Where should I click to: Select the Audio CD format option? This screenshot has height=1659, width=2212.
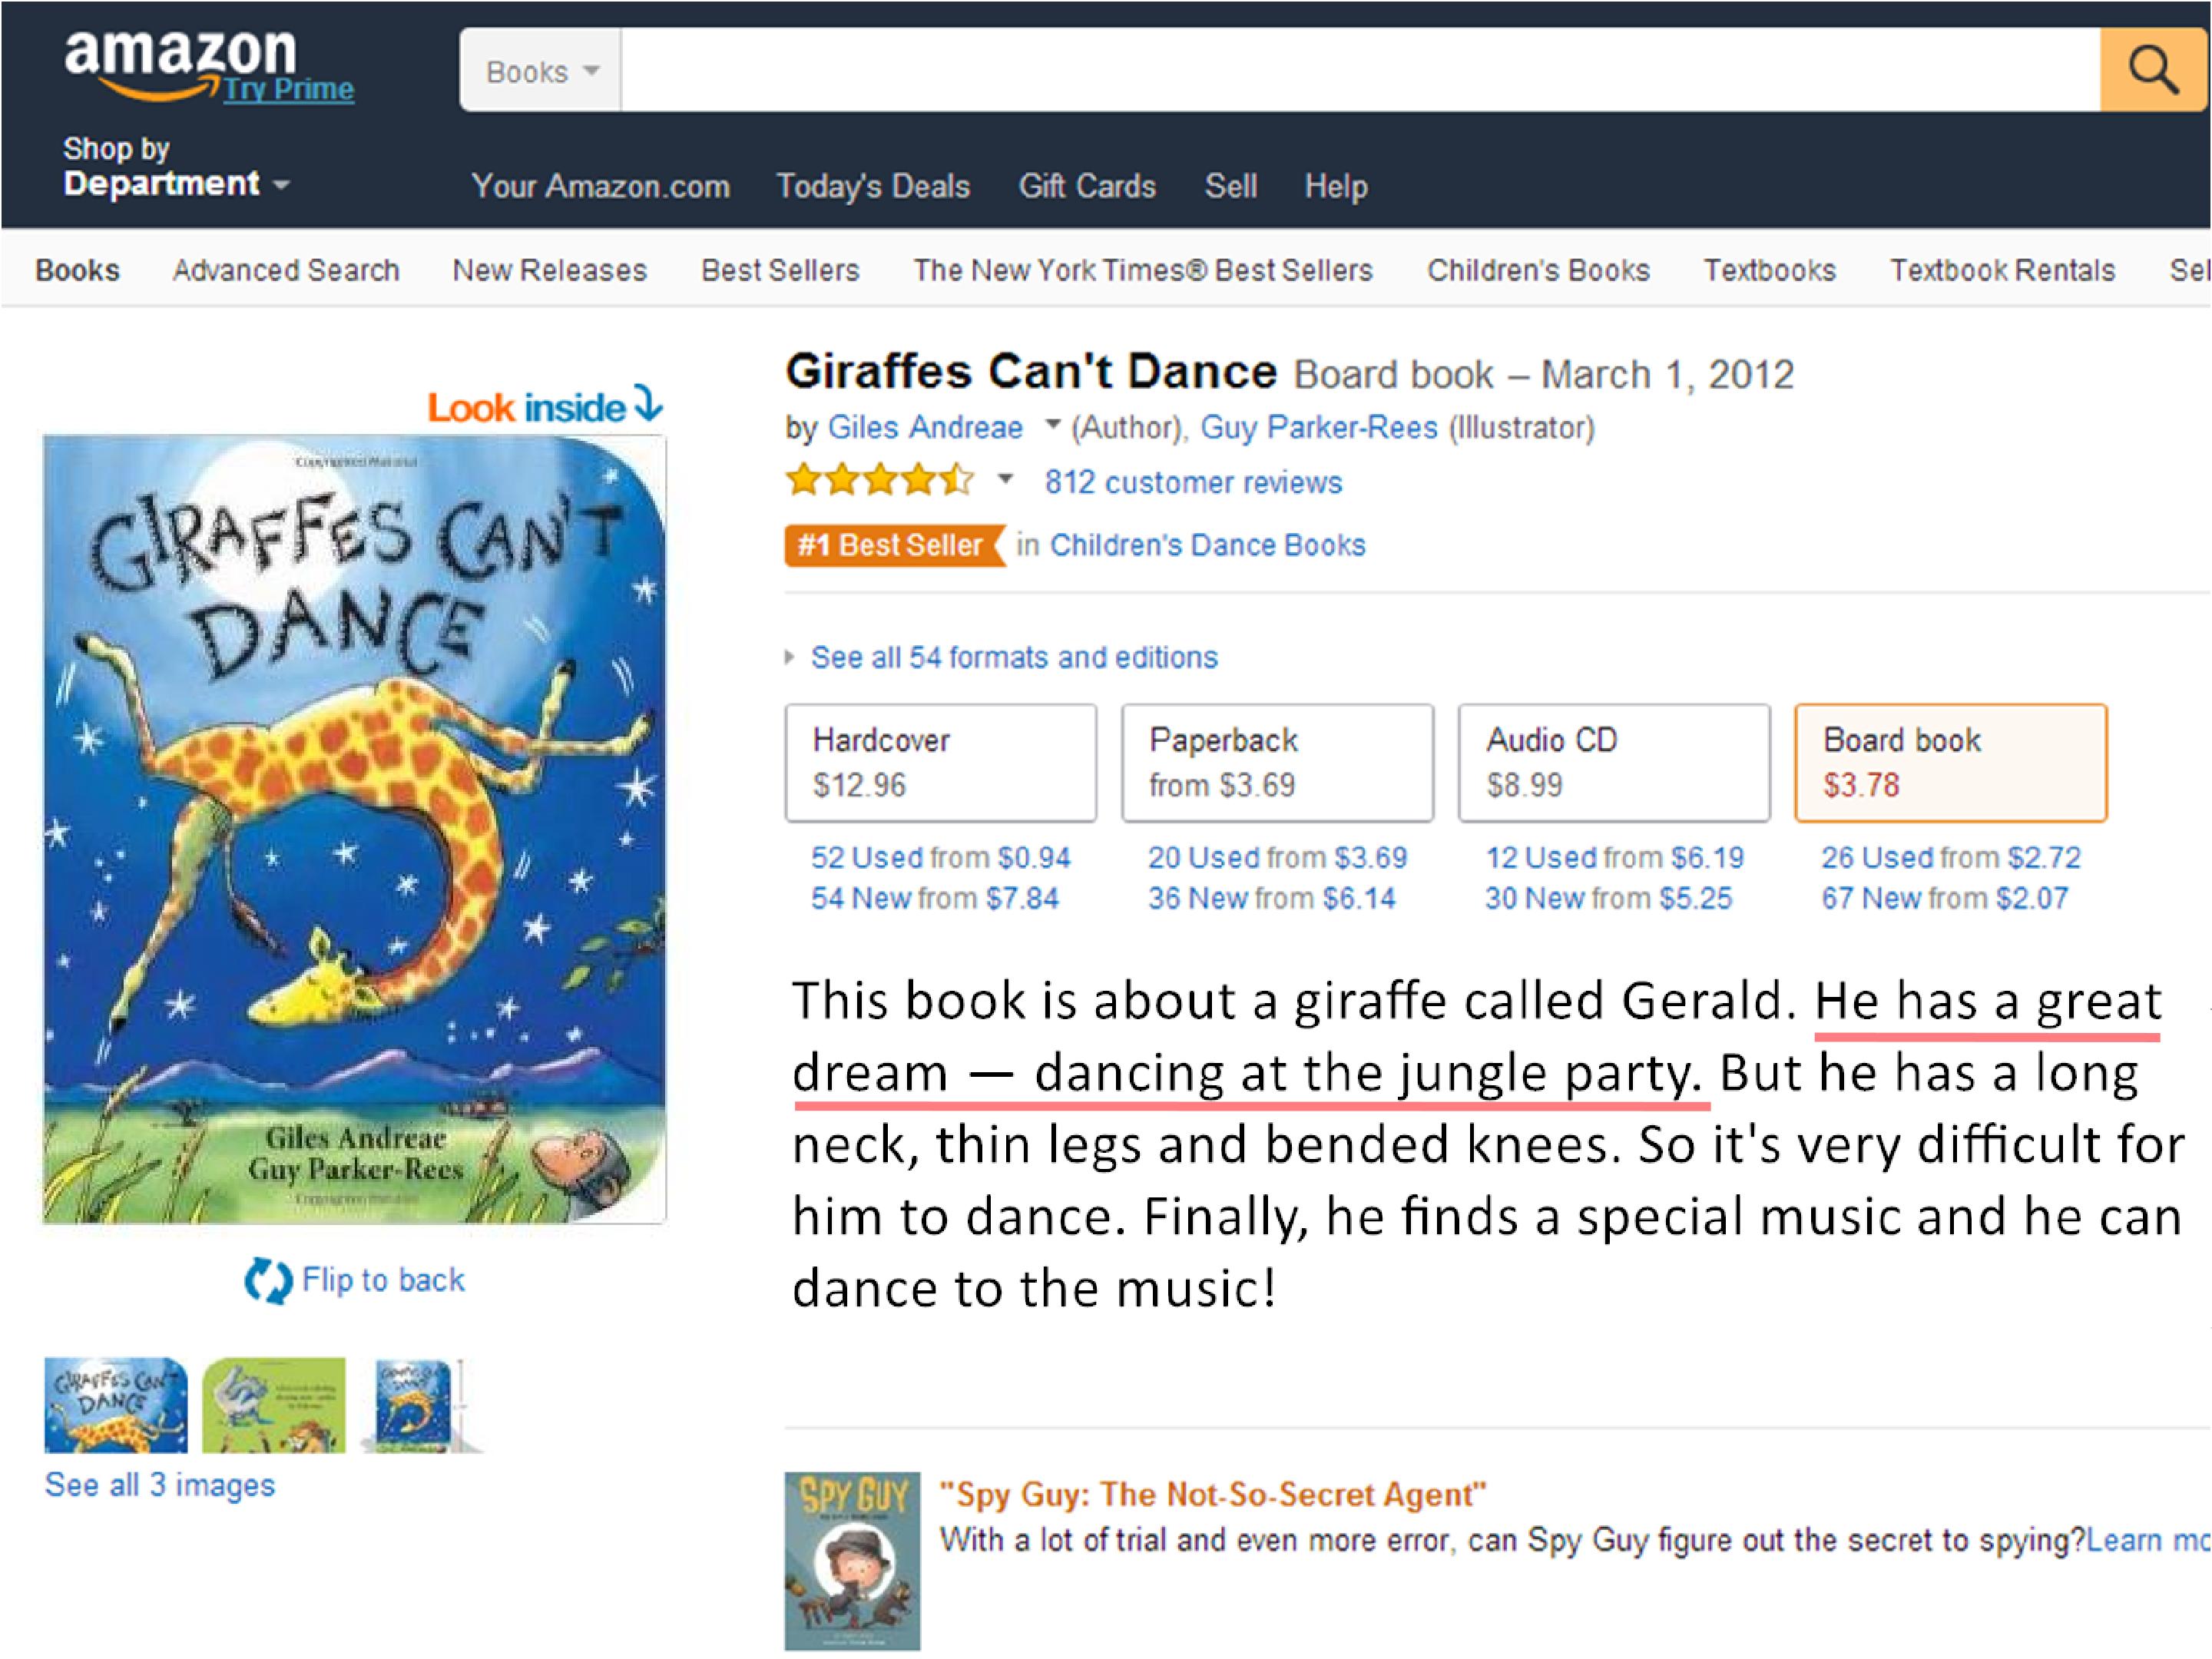pos(1613,762)
